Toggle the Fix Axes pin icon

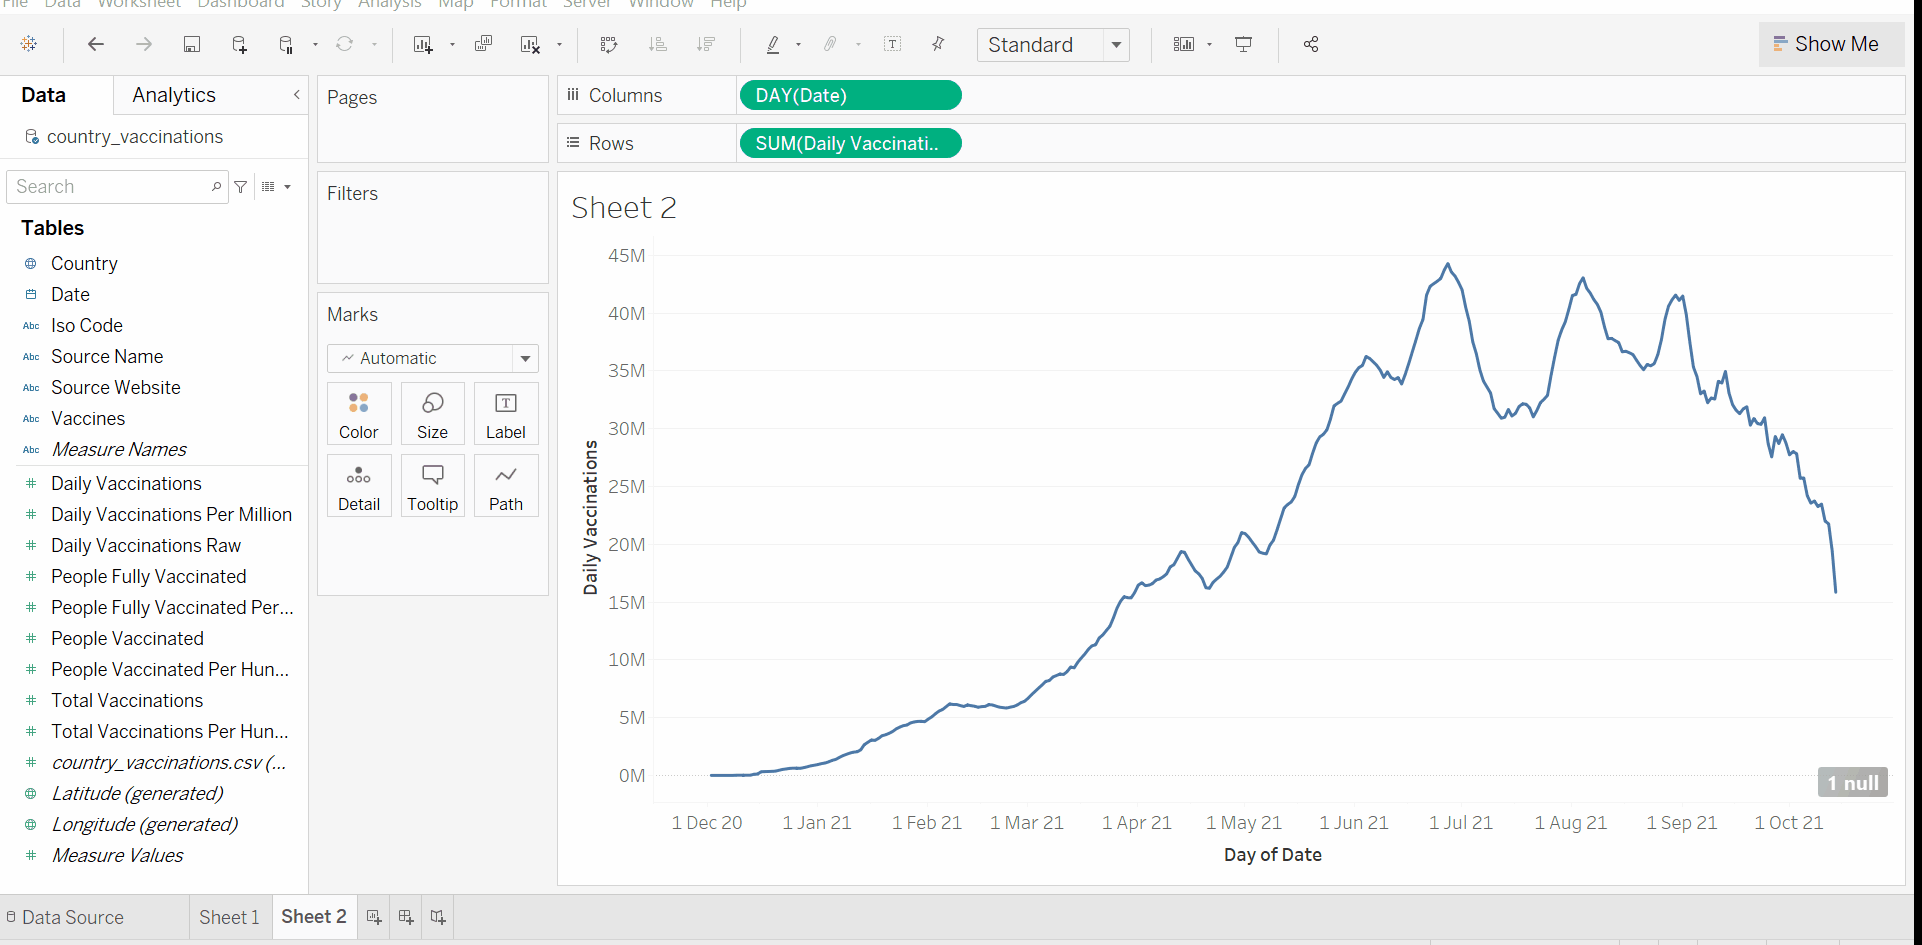(x=938, y=44)
